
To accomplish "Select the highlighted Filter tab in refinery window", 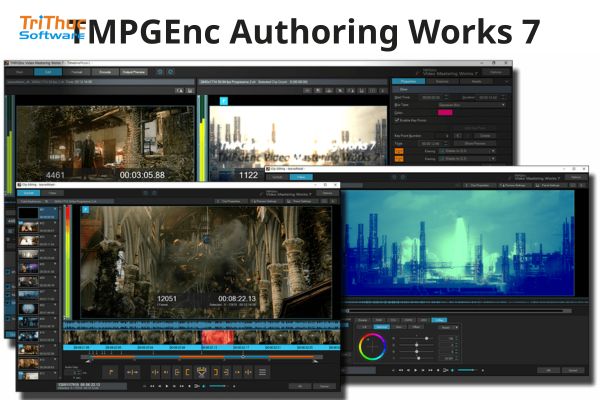I will coord(301,177).
